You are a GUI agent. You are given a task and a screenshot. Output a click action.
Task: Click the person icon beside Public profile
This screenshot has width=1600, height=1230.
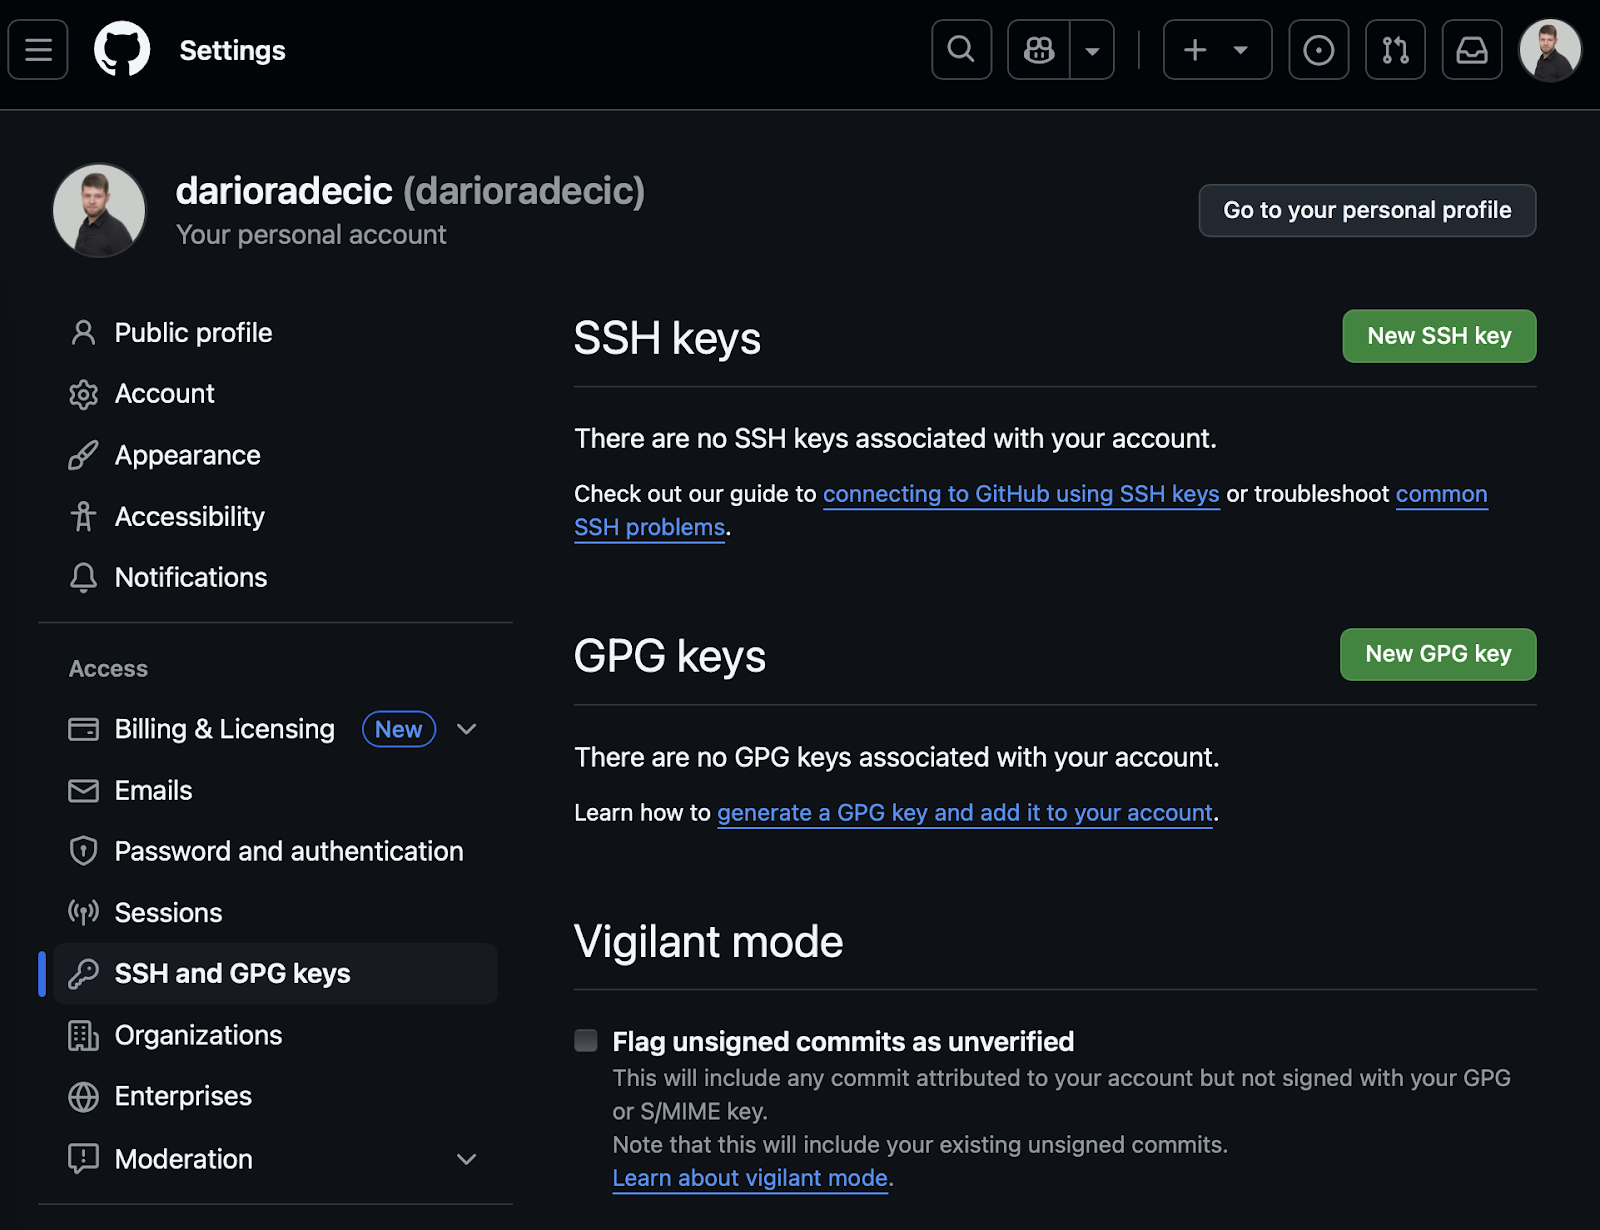pos(84,333)
